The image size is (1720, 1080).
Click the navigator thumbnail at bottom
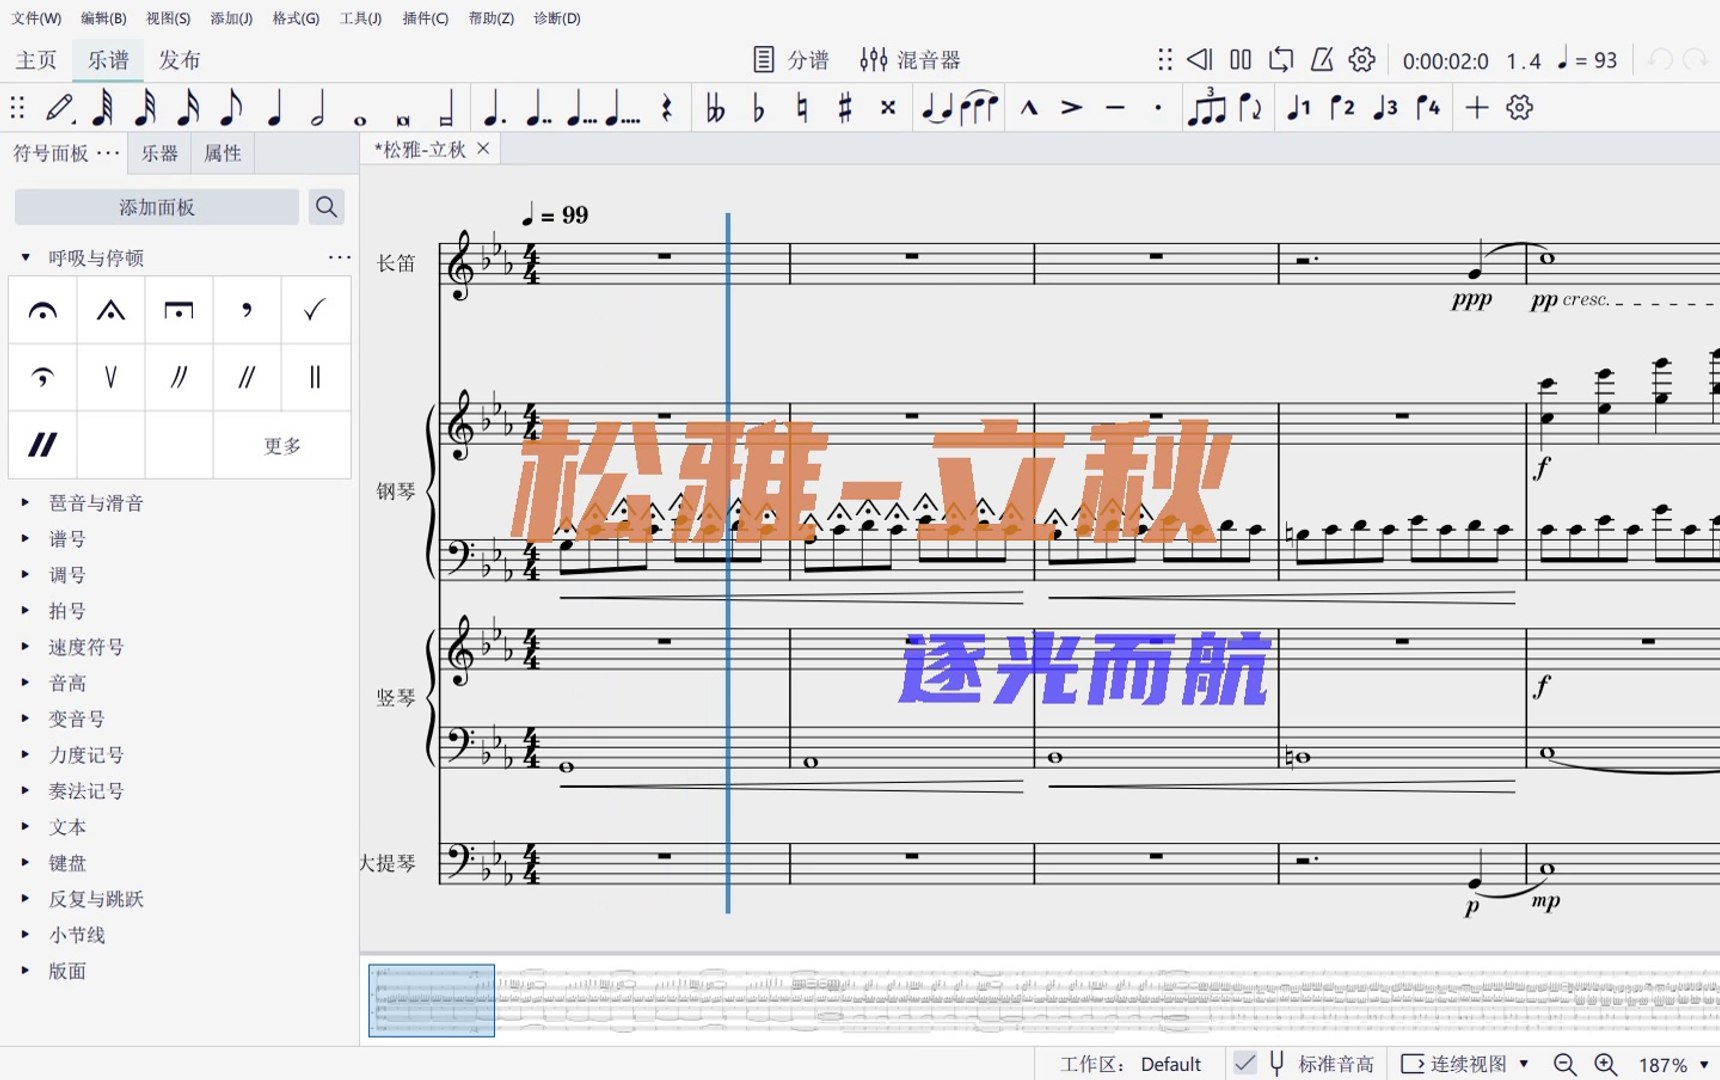pos(430,999)
